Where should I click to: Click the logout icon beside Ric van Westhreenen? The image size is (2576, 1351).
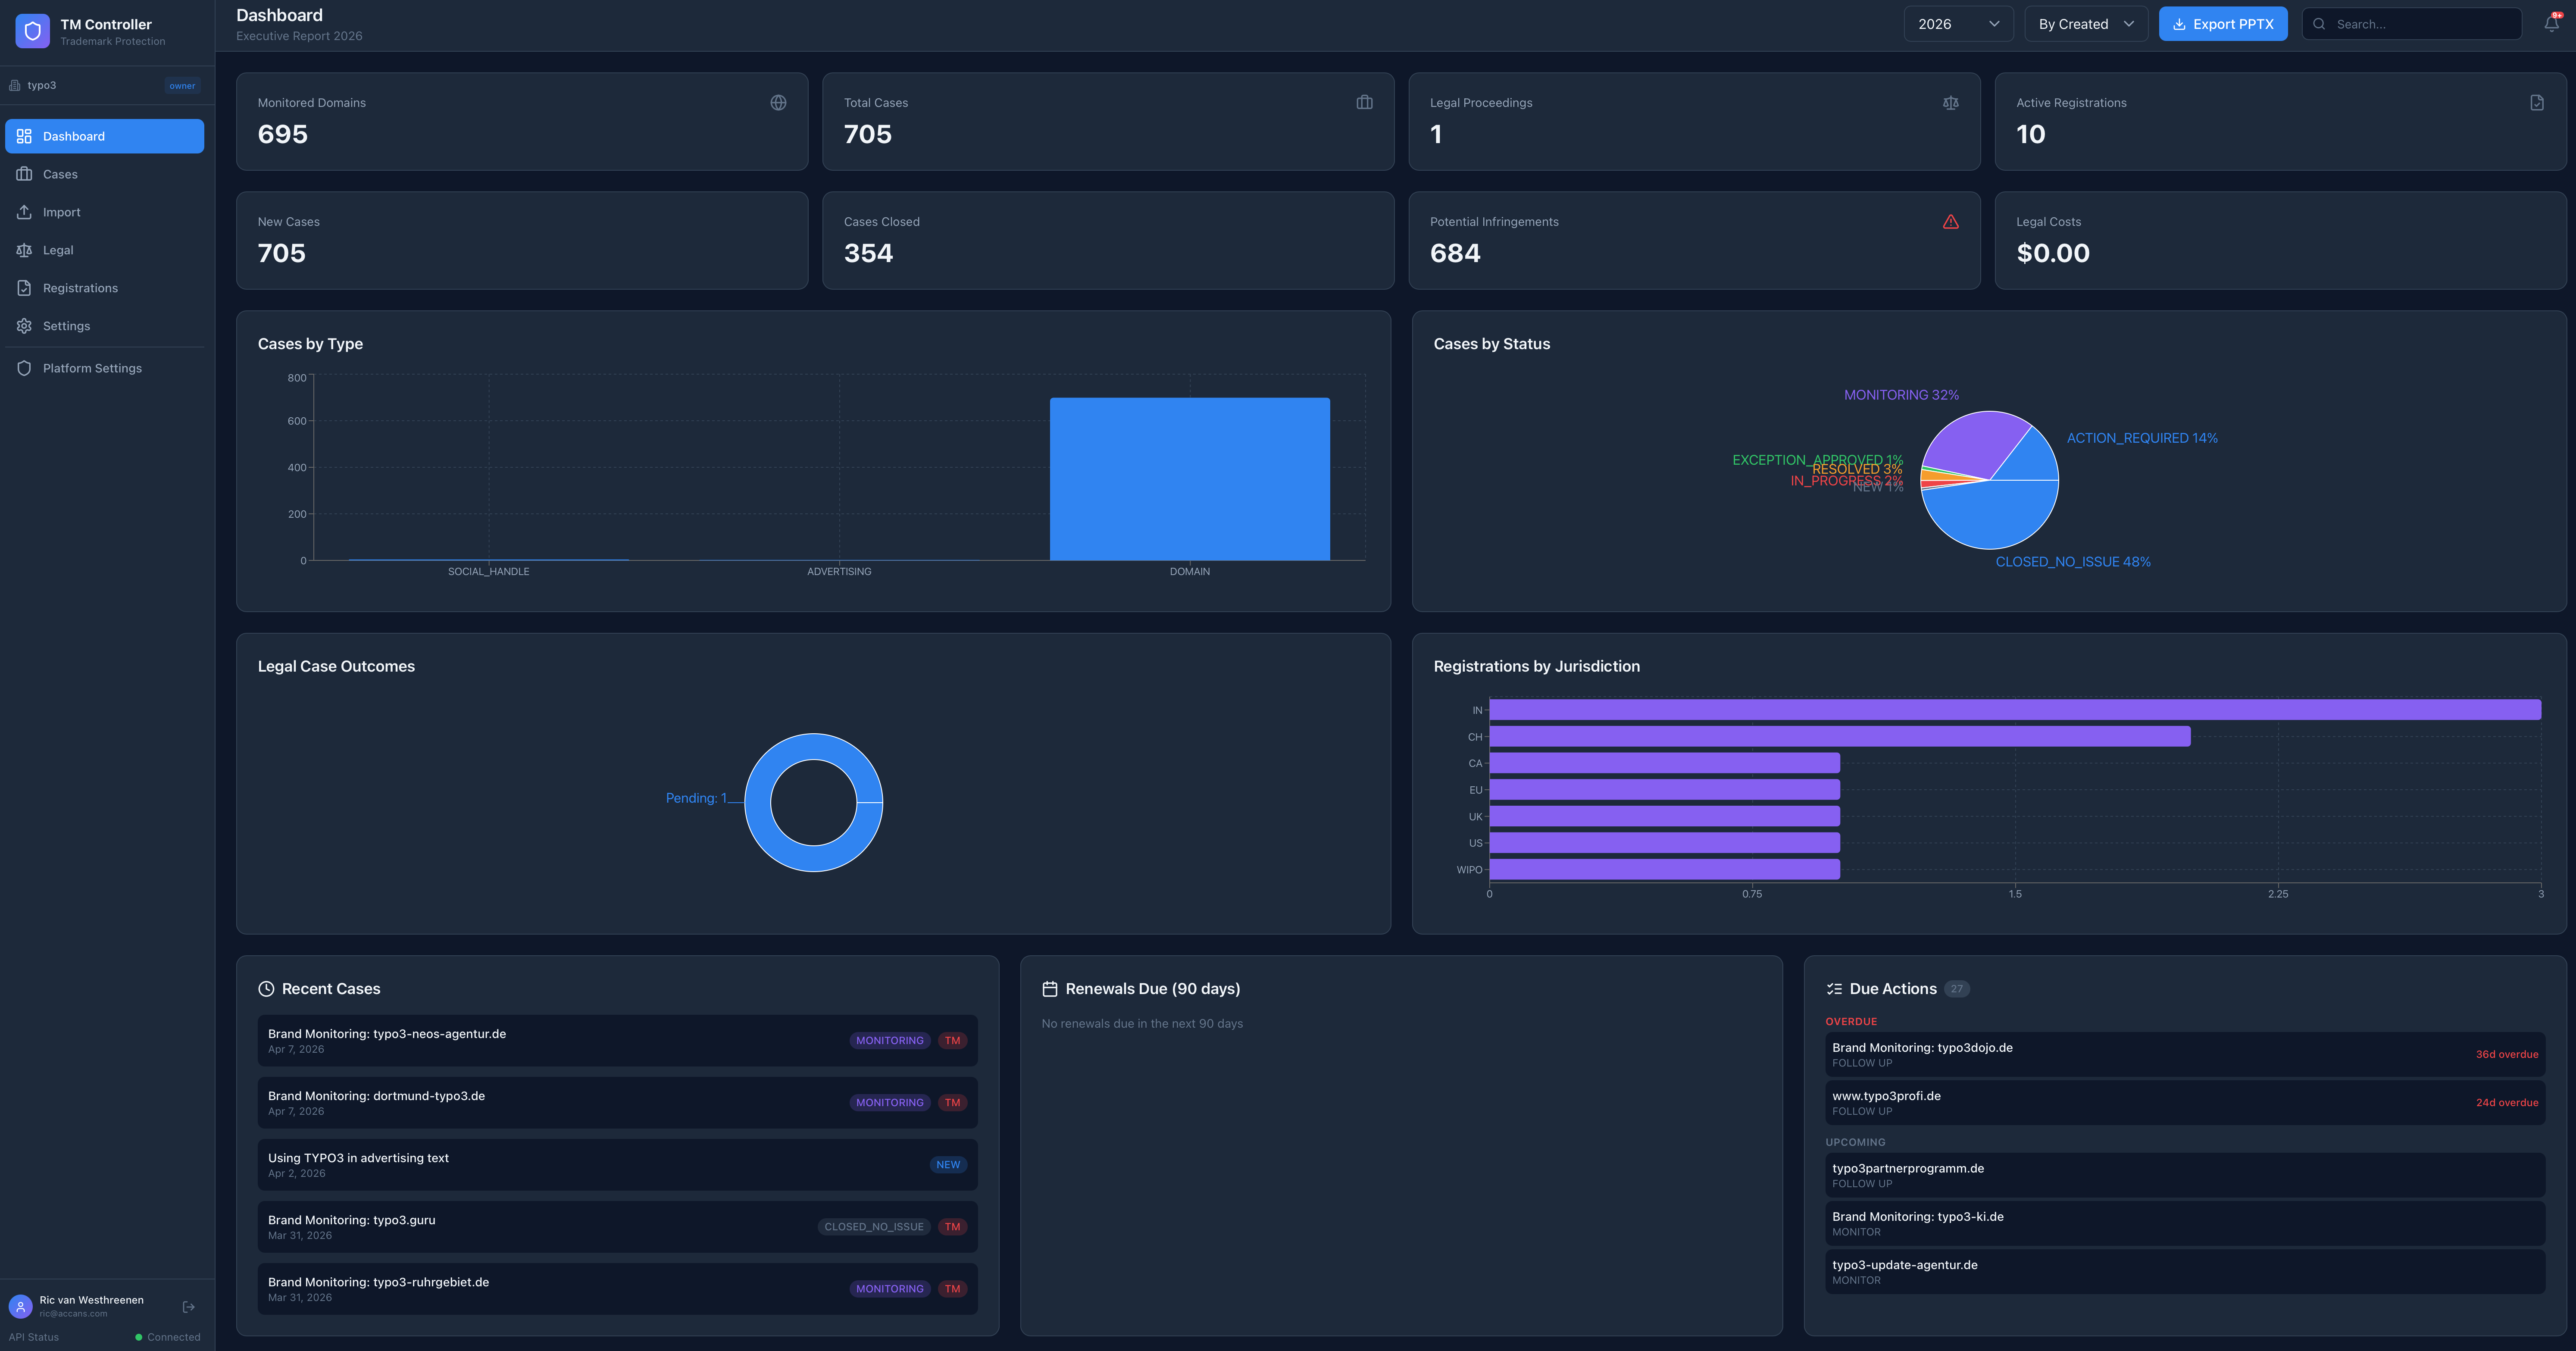click(189, 1307)
